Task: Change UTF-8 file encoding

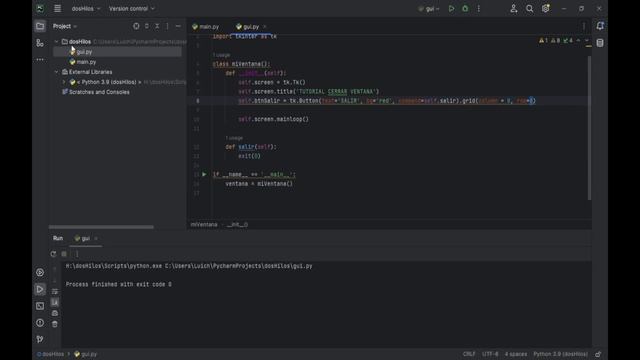Action: [490, 354]
